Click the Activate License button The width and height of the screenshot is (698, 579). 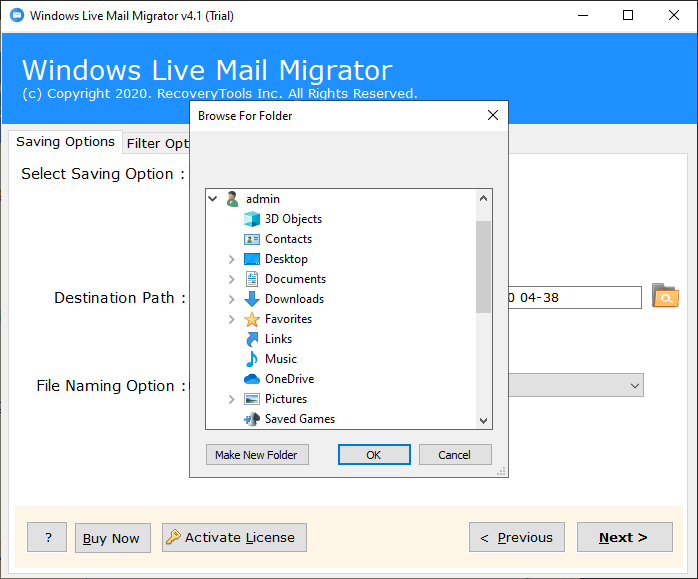click(234, 537)
